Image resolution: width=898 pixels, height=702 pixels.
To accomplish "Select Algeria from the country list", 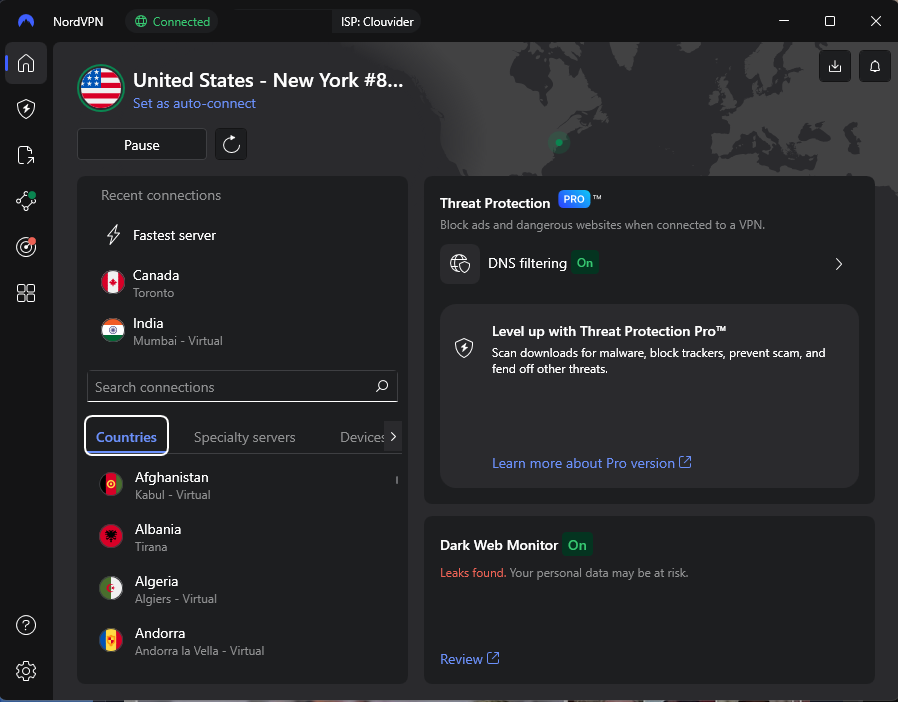I will point(242,589).
